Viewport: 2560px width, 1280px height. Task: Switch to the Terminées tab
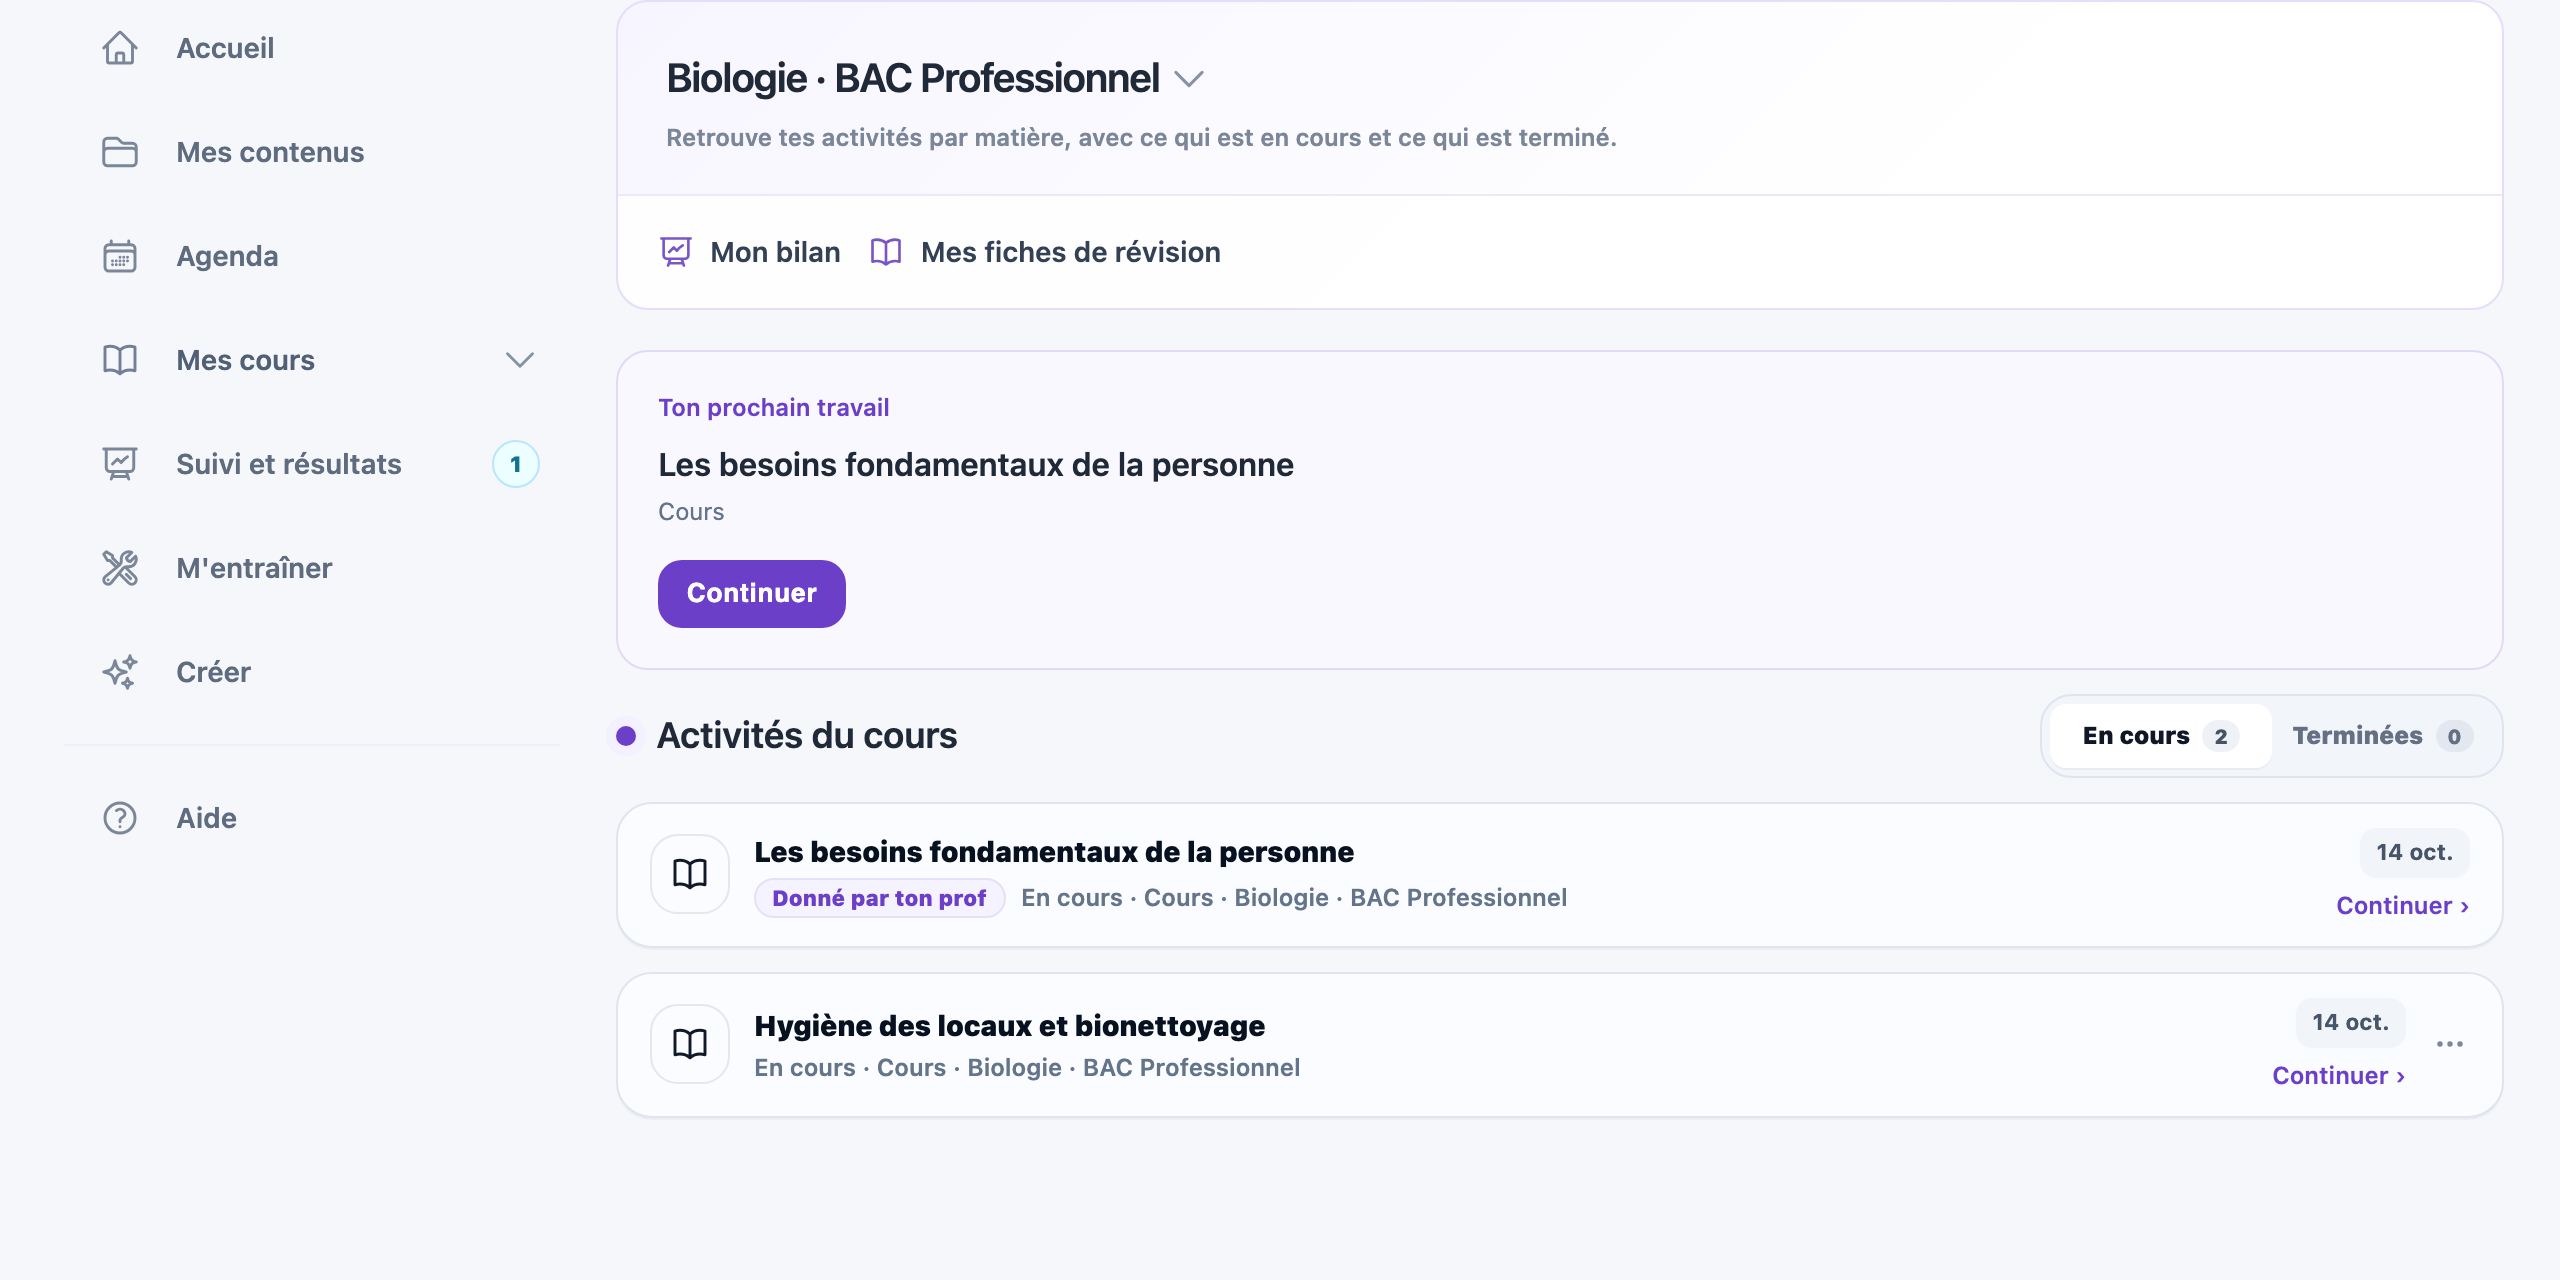[2382, 736]
